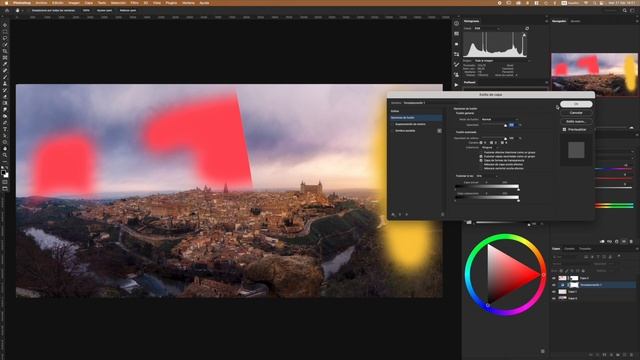Open the Modo de fusión dropdown
Screen dimensions: 640x360
(500, 119)
